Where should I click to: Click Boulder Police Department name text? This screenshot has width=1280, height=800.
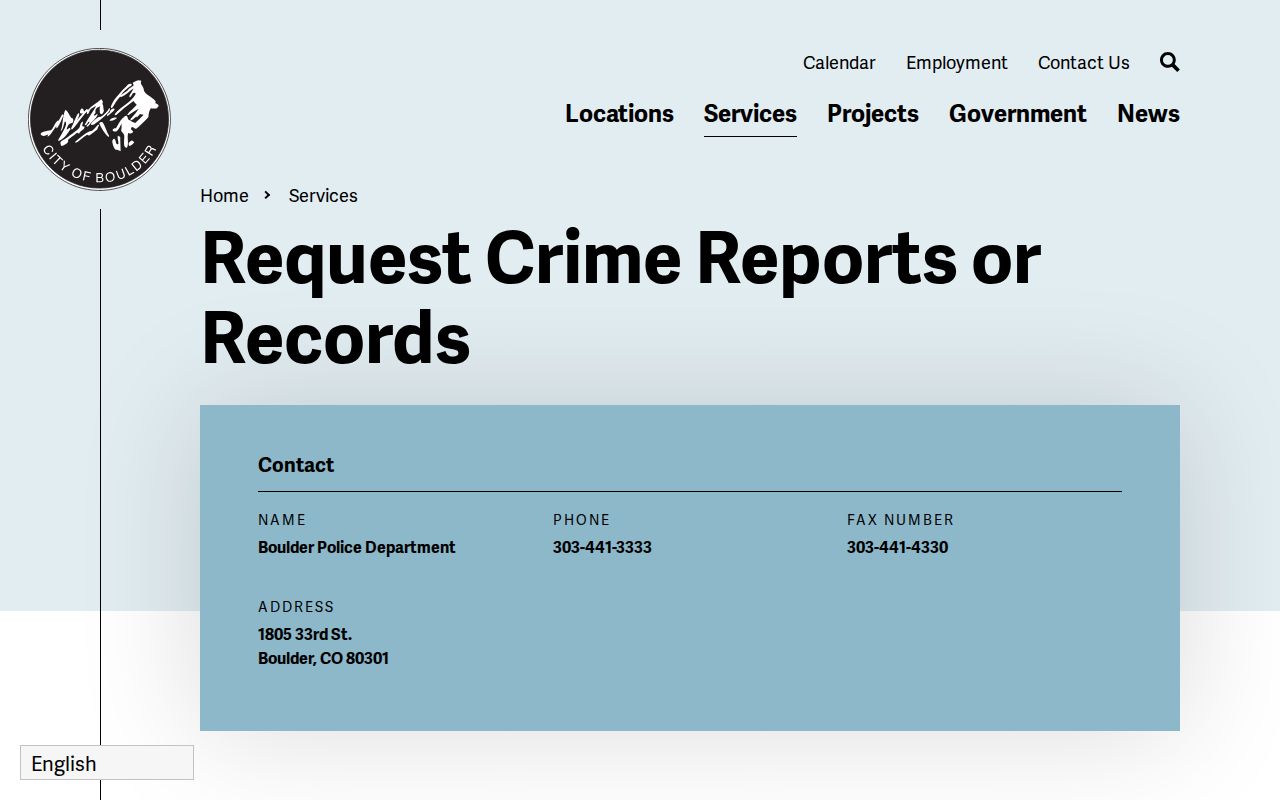(x=356, y=547)
